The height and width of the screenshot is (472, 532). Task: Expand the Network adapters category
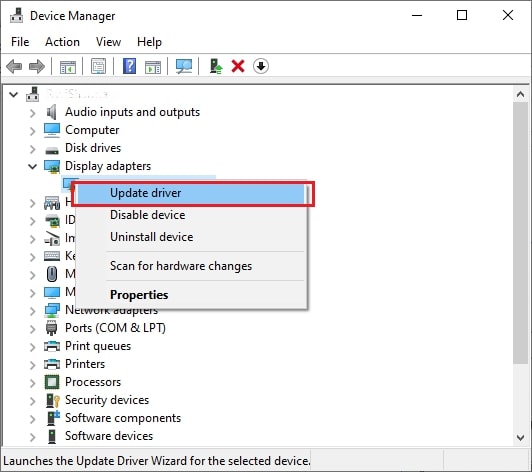[x=32, y=310]
